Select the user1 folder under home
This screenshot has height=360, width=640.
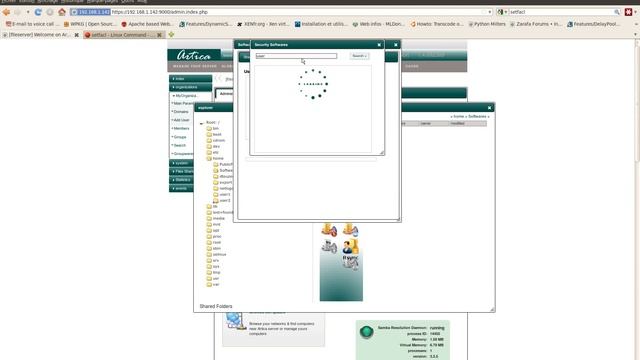[222, 195]
